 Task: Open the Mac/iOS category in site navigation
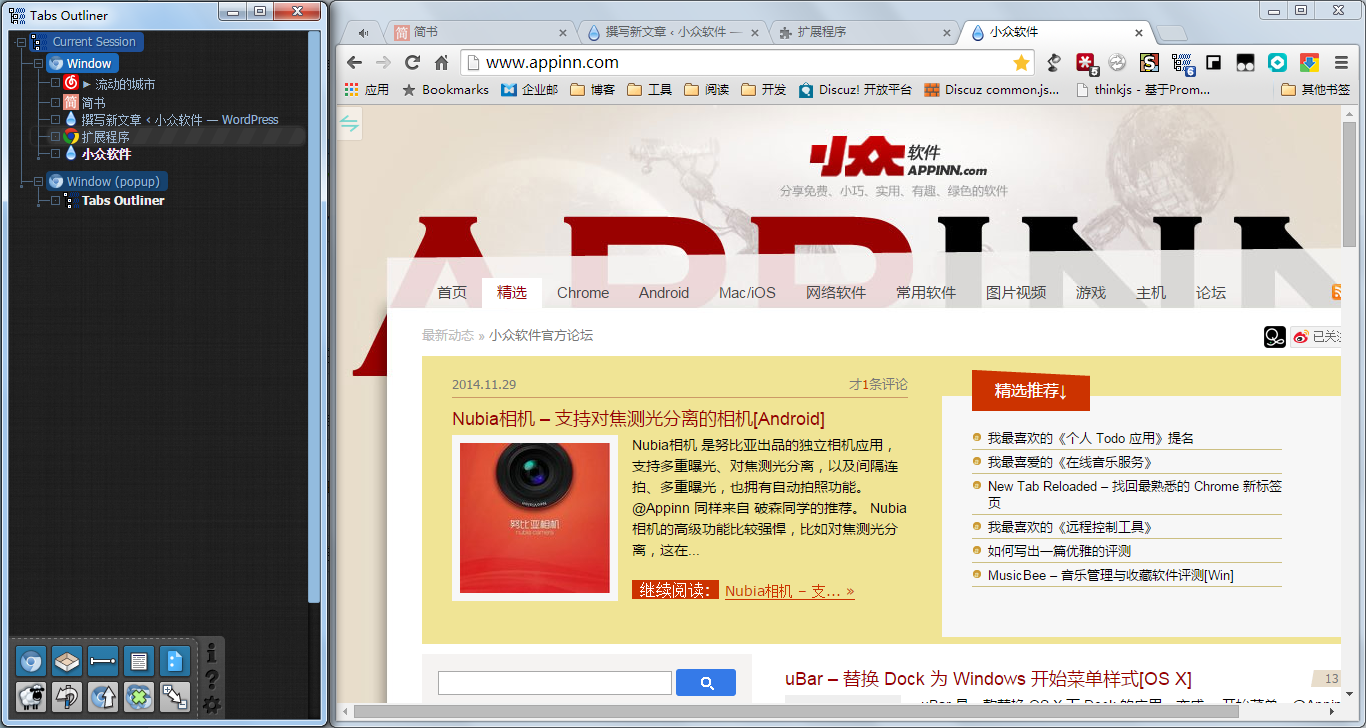click(x=747, y=292)
